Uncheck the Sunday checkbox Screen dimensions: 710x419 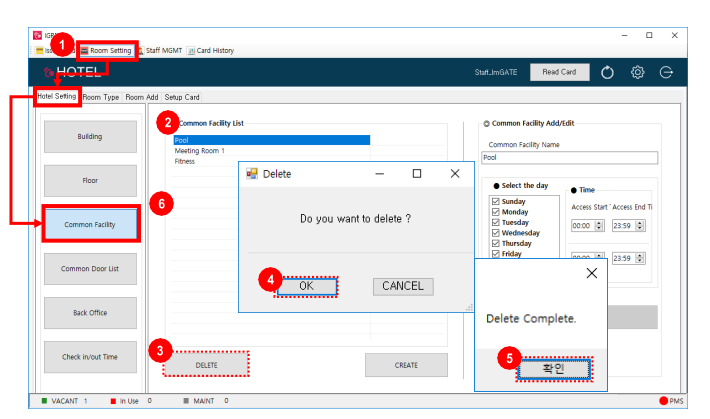[496, 202]
